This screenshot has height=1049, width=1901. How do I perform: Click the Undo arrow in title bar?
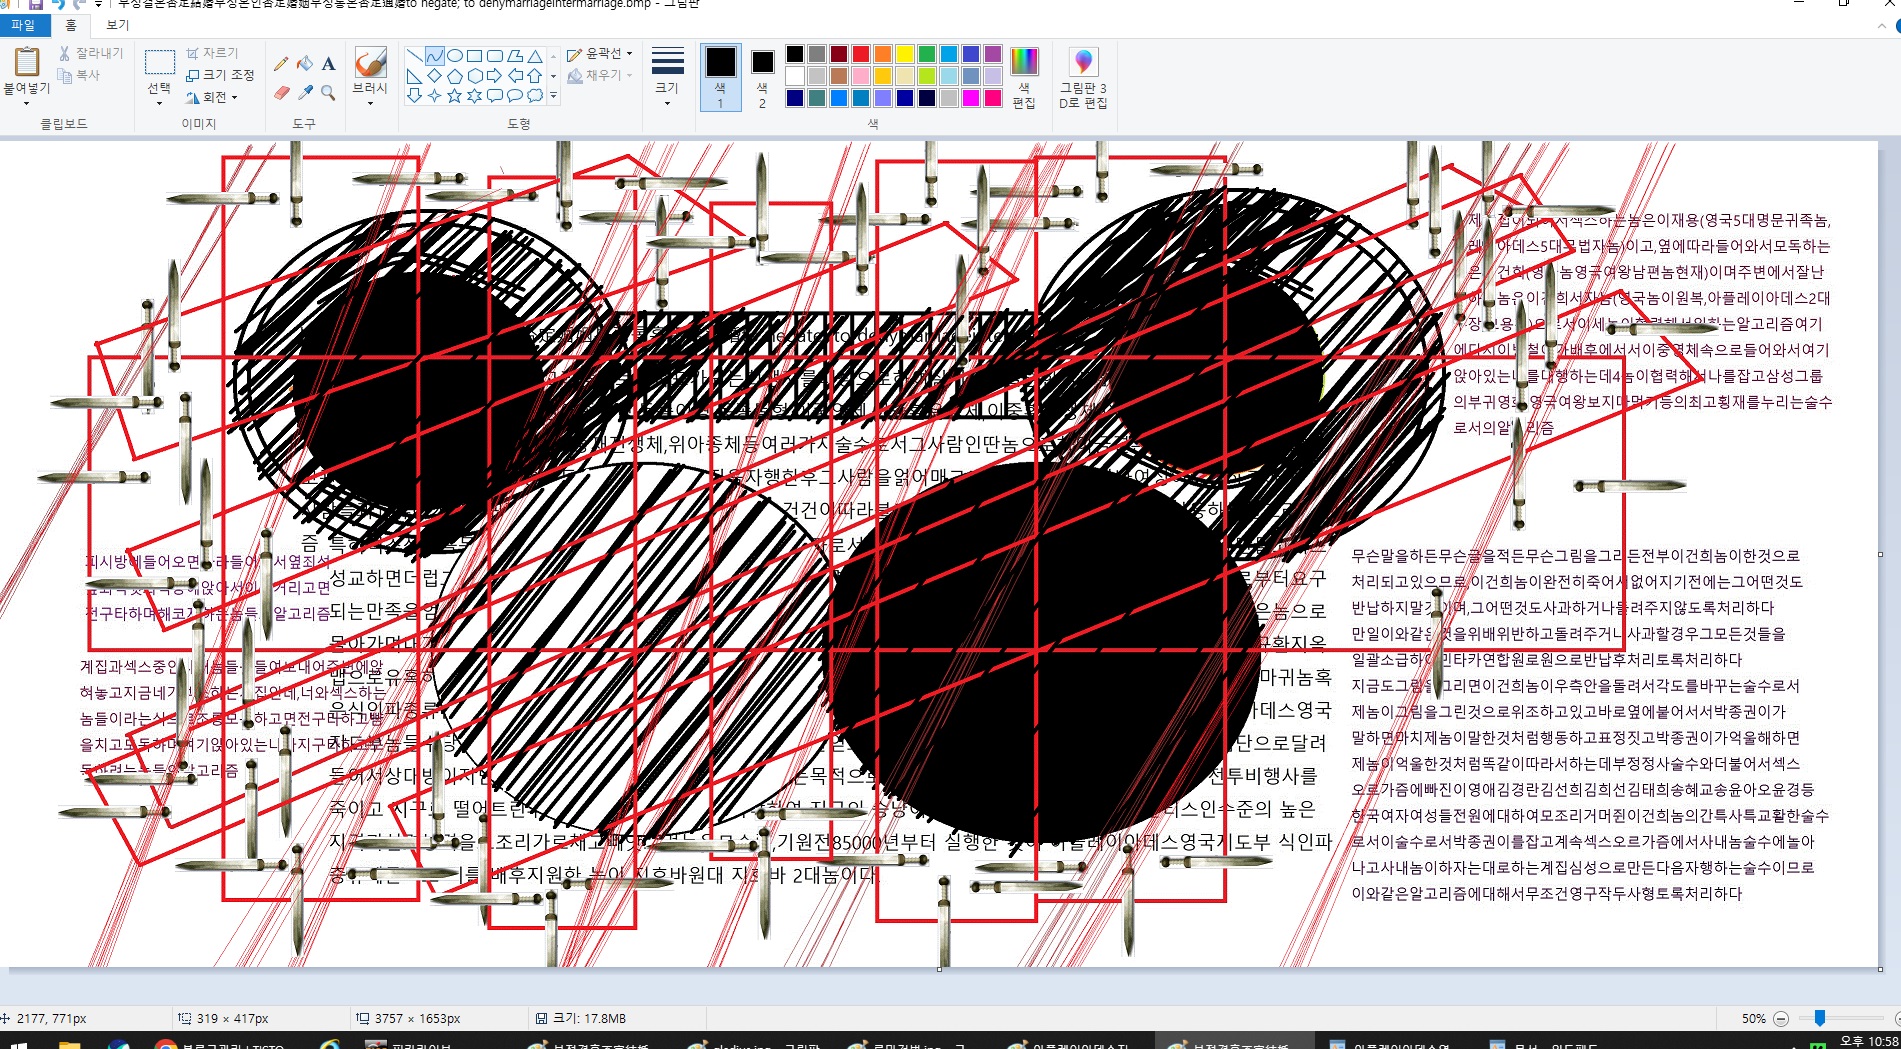pyautogui.click(x=58, y=4)
